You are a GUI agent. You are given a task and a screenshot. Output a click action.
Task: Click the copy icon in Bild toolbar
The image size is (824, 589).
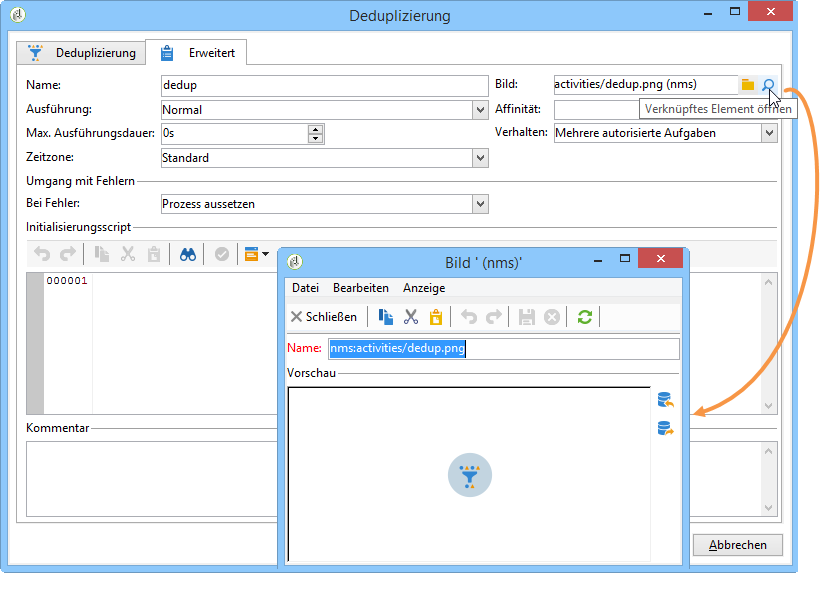point(385,317)
